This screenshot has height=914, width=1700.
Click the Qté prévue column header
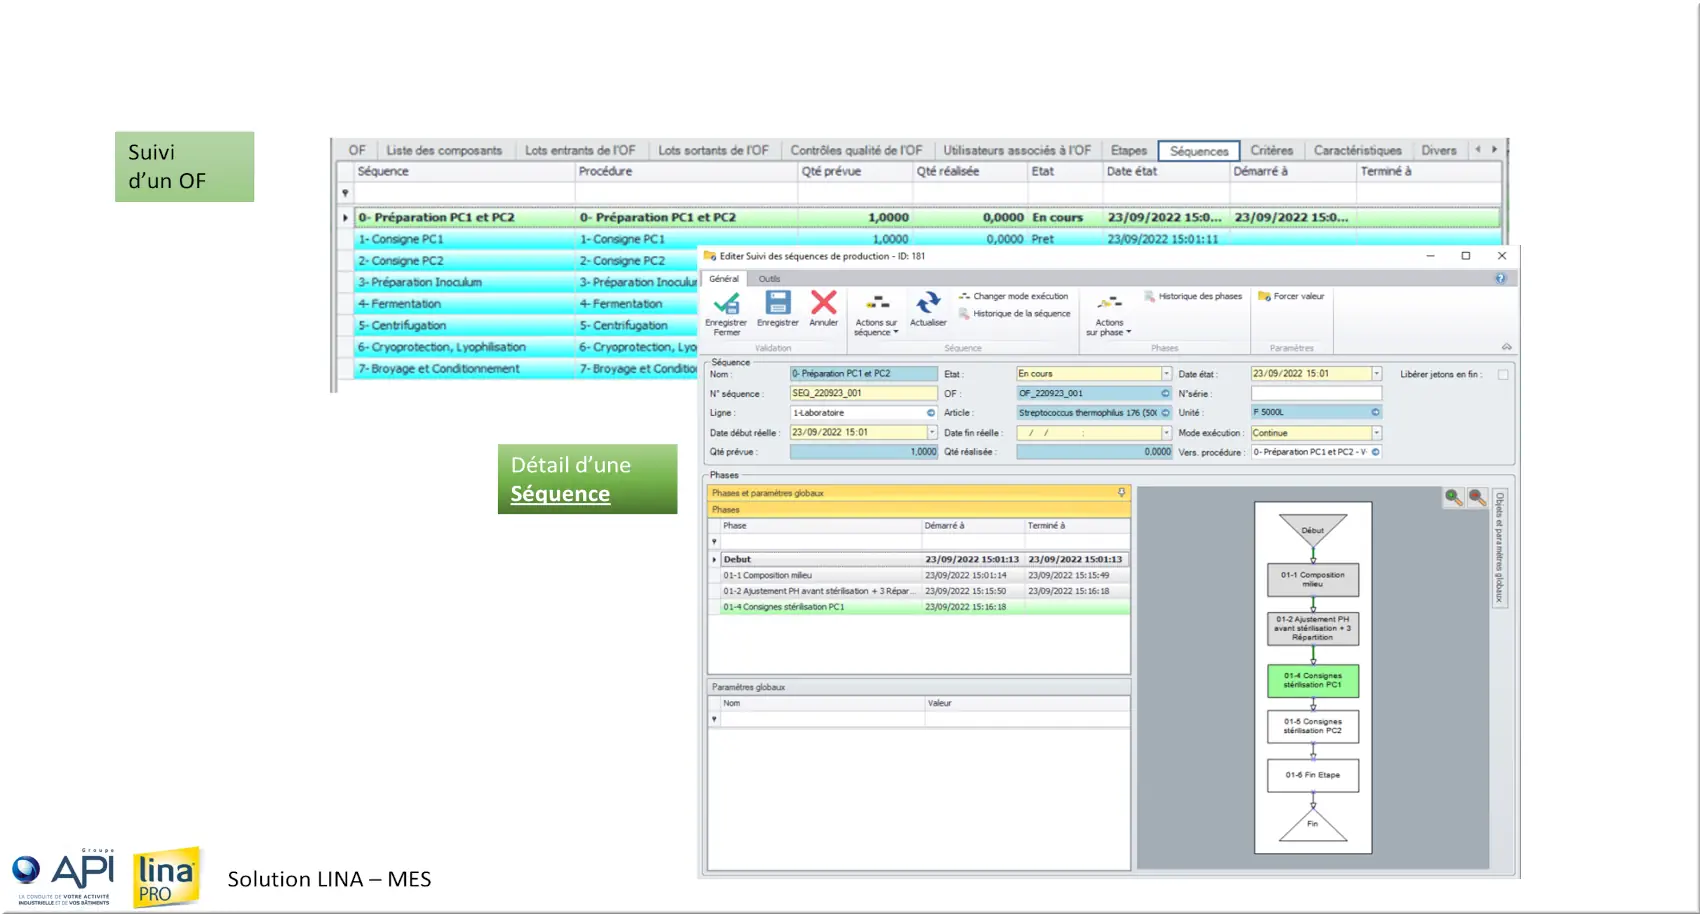(855, 171)
